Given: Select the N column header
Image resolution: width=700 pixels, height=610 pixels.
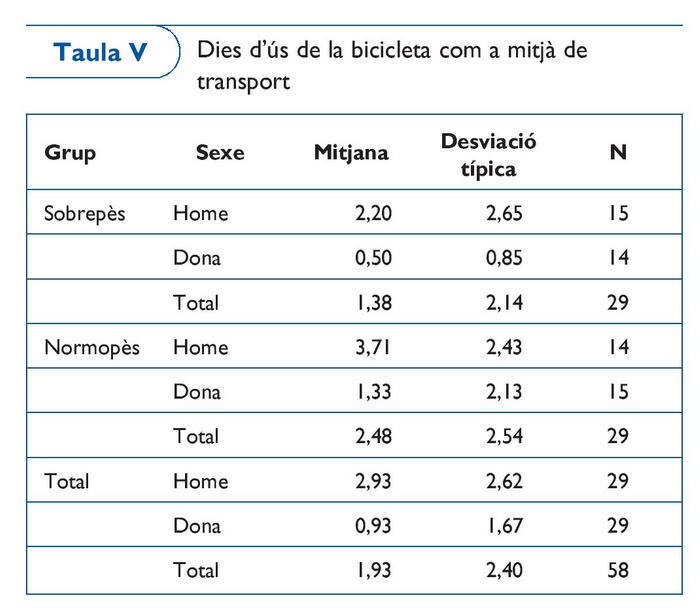Looking at the screenshot, I should tap(617, 153).
